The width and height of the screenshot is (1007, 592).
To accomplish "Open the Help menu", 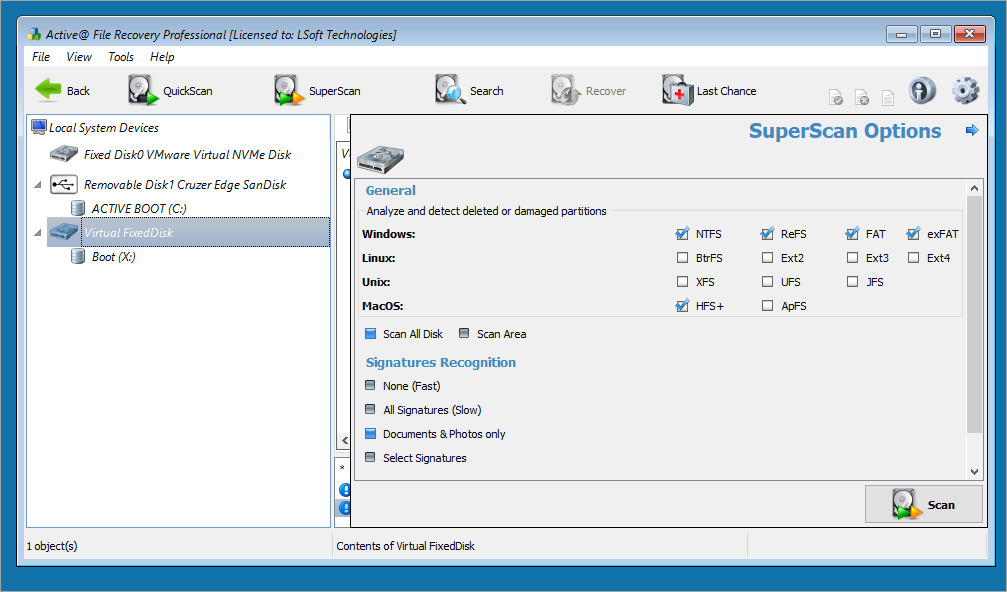I will click(x=162, y=57).
